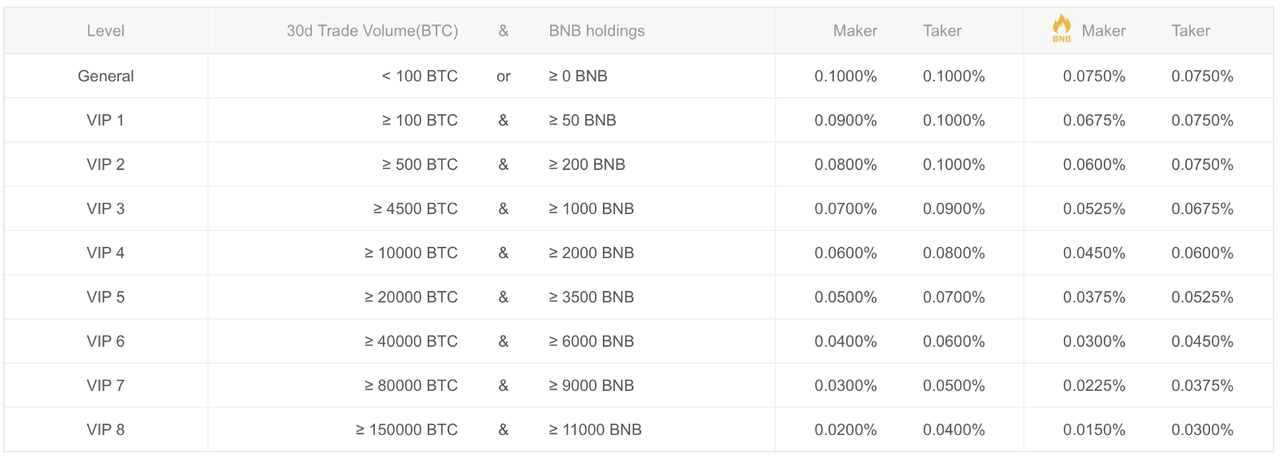1280x457 pixels.
Task: Select the VIP 3 level cell
Action: [x=106, y=209]
